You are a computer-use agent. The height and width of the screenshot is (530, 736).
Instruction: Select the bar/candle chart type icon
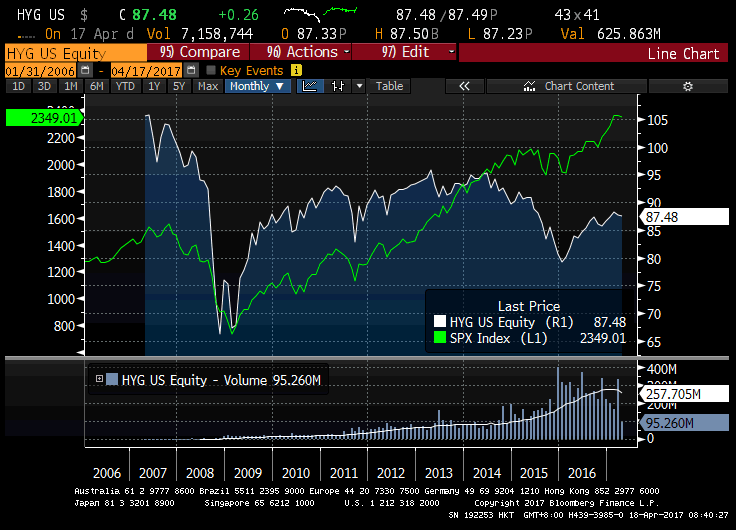point(337,86)
